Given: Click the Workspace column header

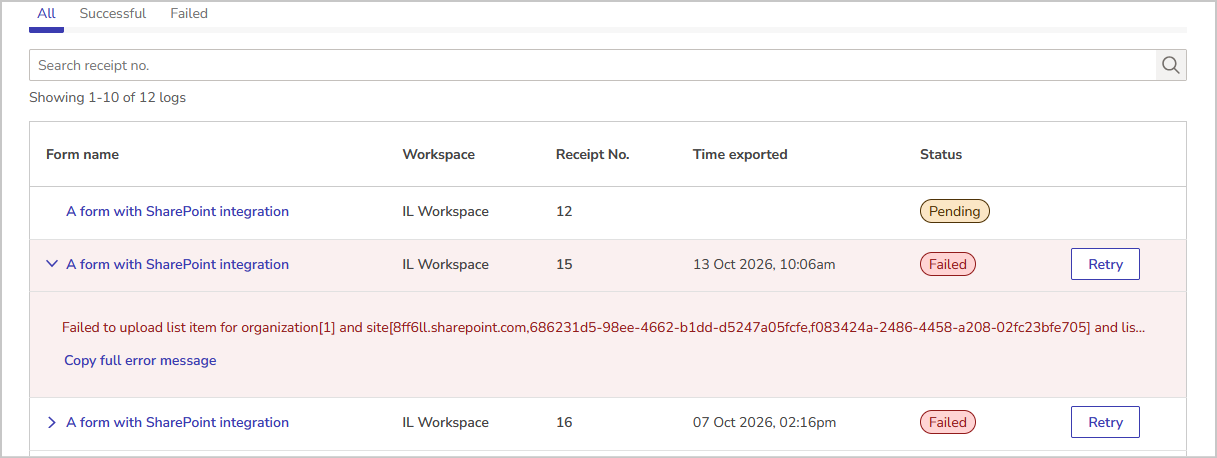Looking at the screenshot, I should (439, 155).
